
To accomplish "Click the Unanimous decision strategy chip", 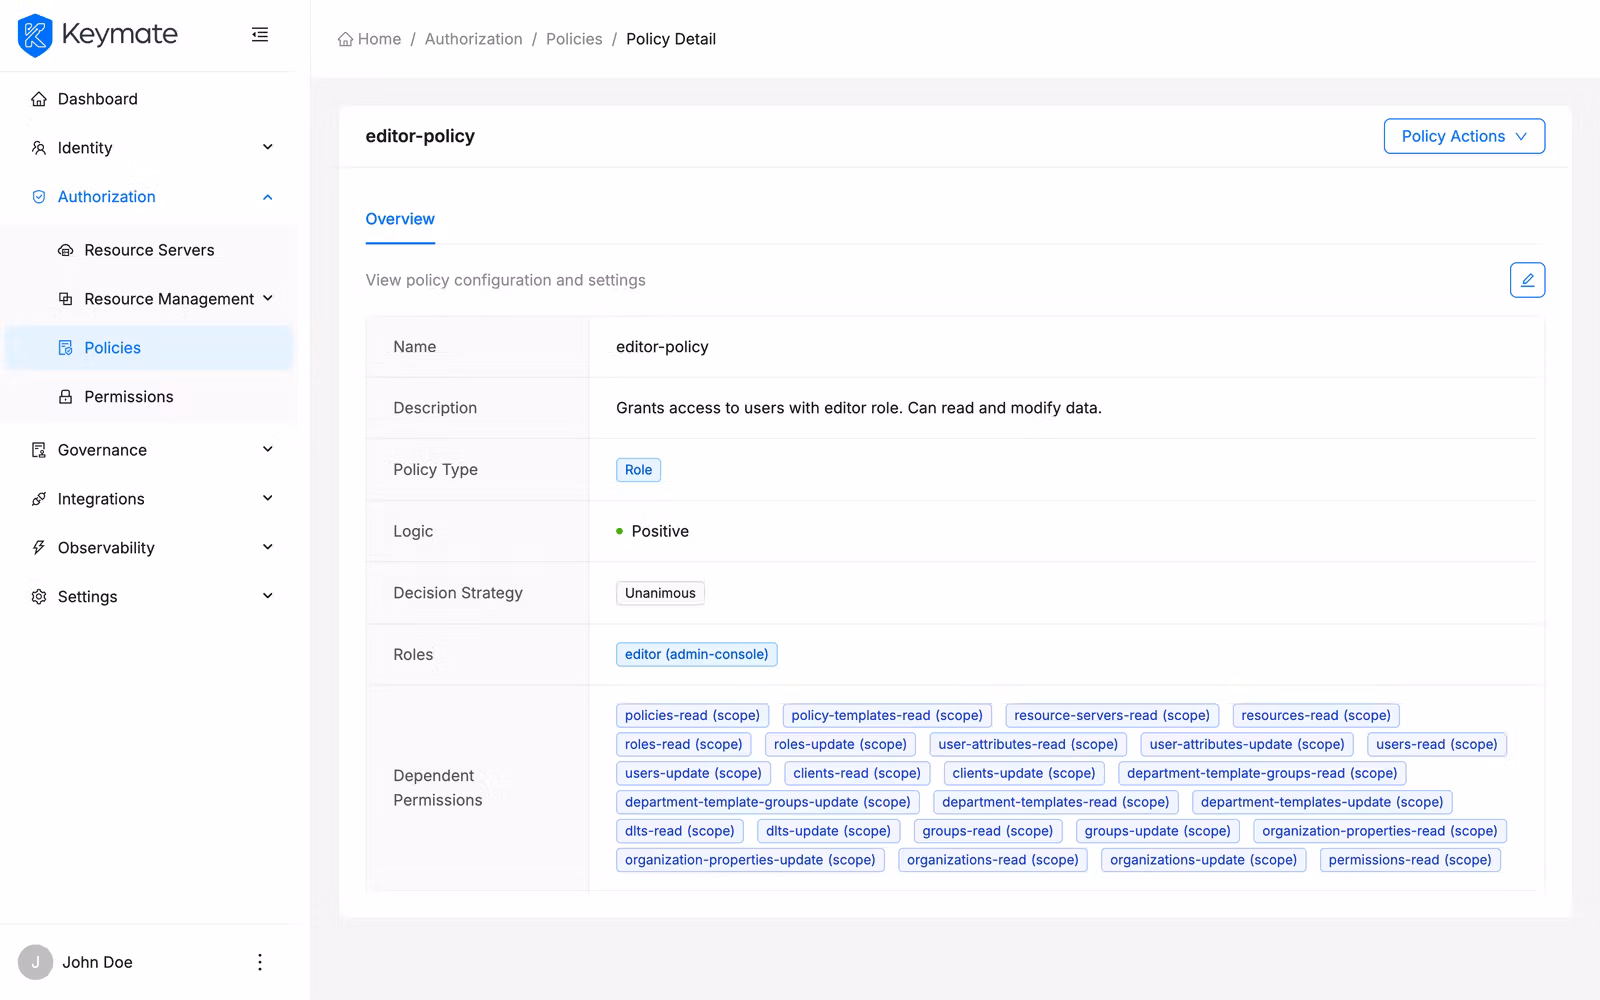I will [x=660, y=592].
